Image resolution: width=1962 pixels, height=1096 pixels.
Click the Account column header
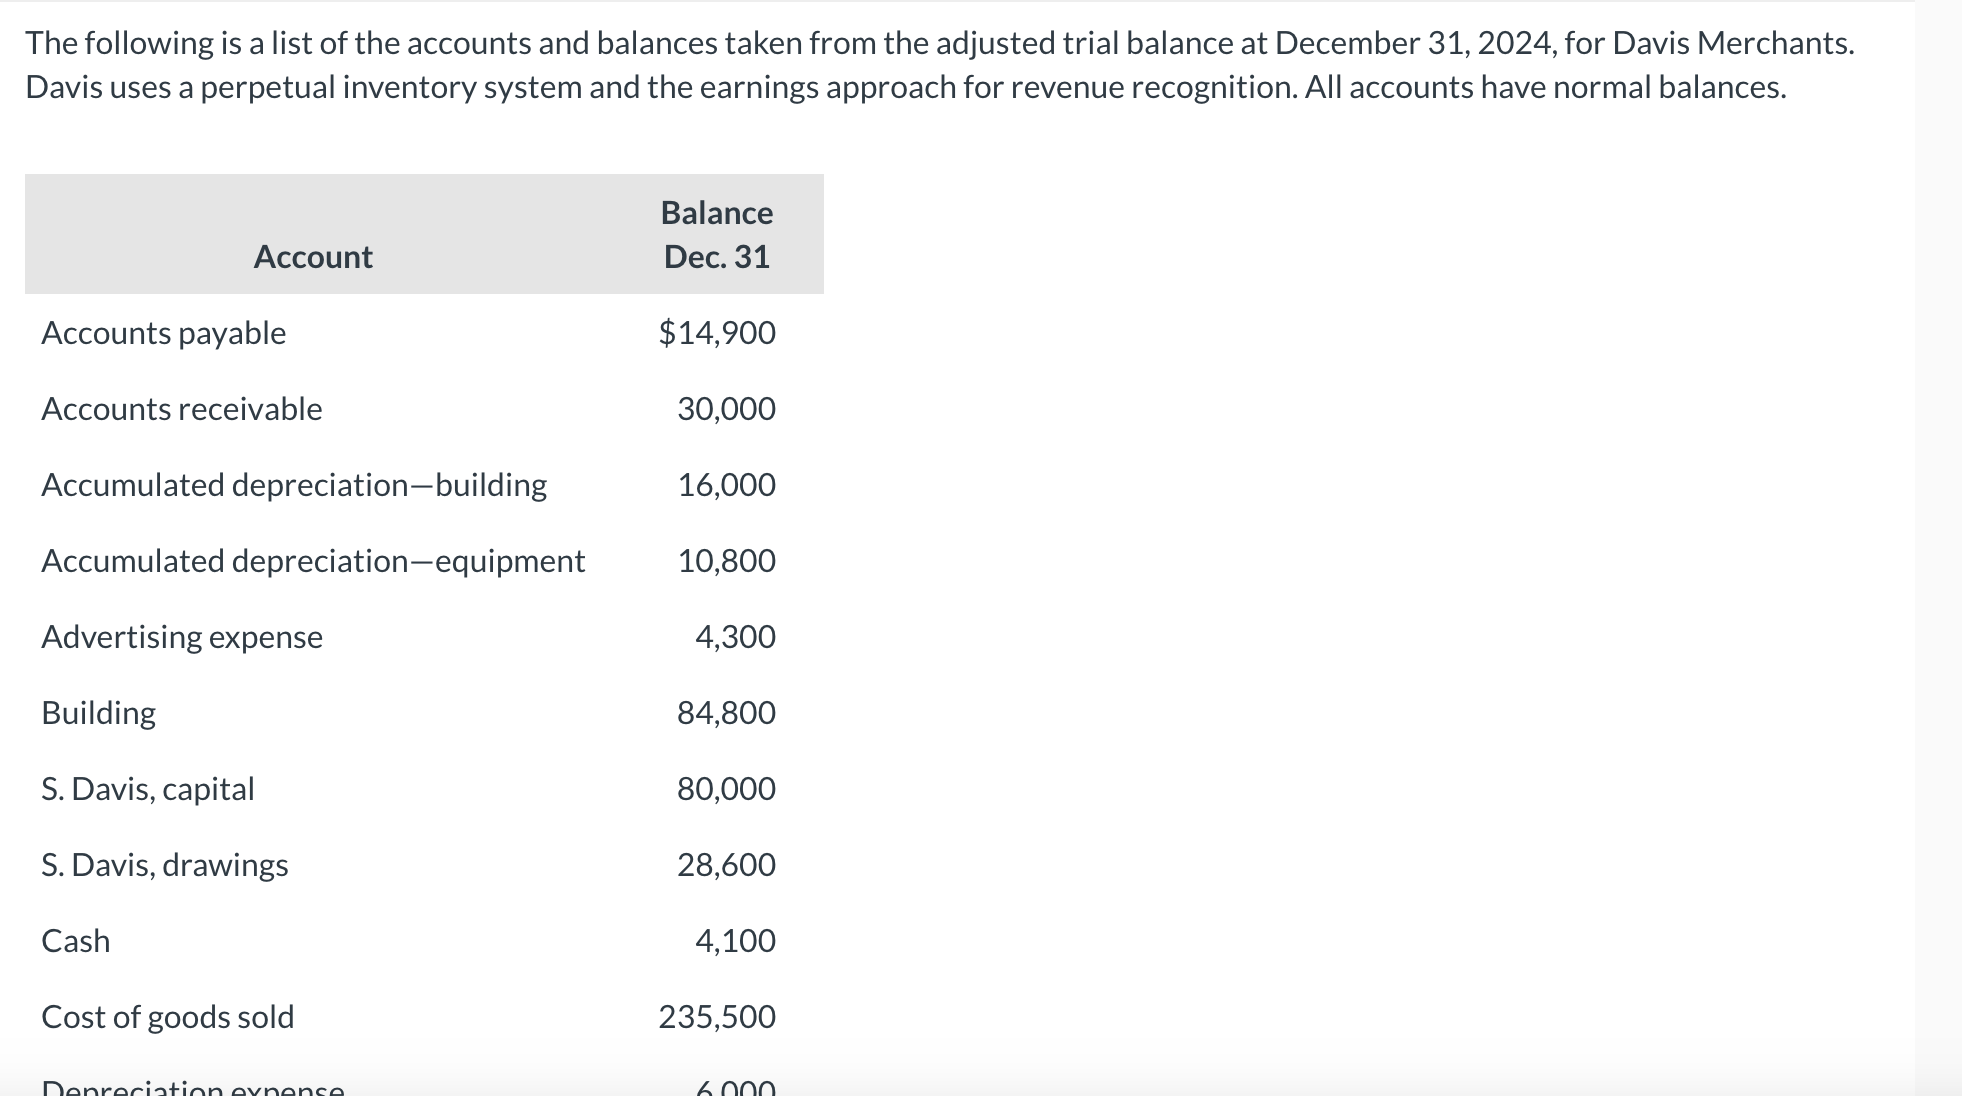click(312, 257)
